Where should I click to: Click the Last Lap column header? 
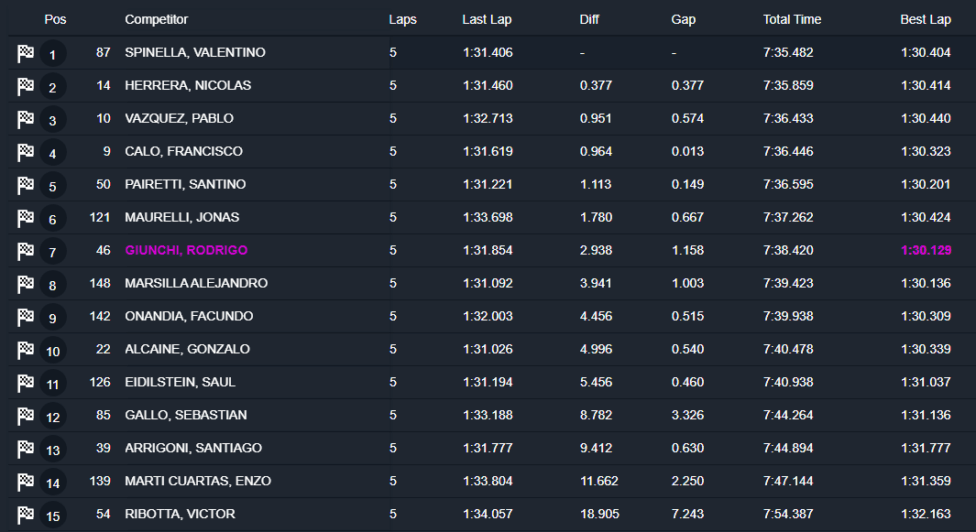487,19
